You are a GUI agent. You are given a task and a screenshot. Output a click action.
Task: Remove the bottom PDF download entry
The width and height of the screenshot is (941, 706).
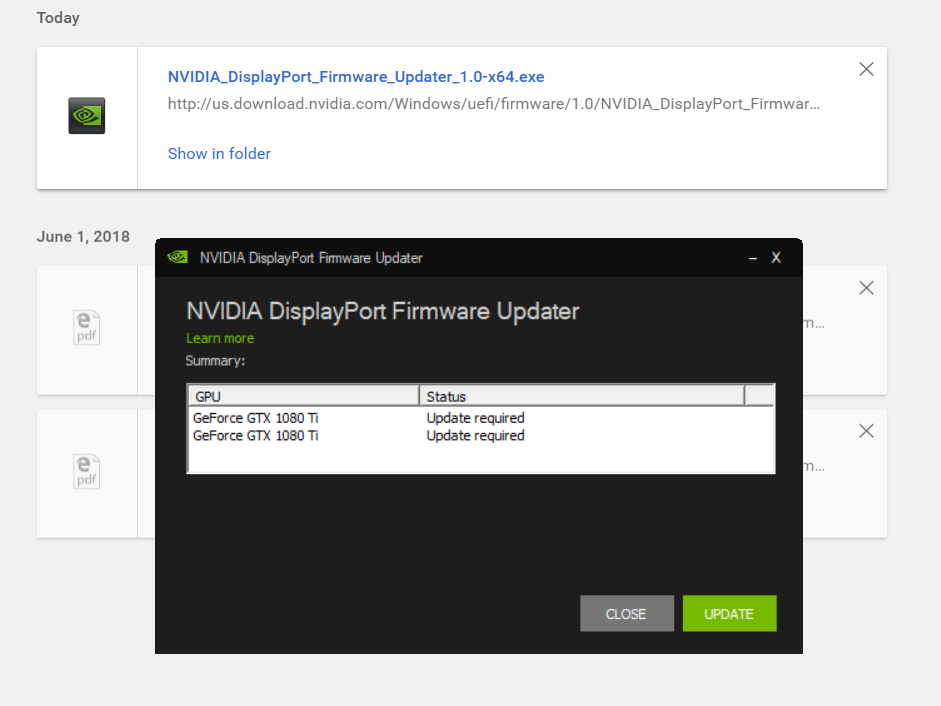pyautogui.click(x=866, y=431)
